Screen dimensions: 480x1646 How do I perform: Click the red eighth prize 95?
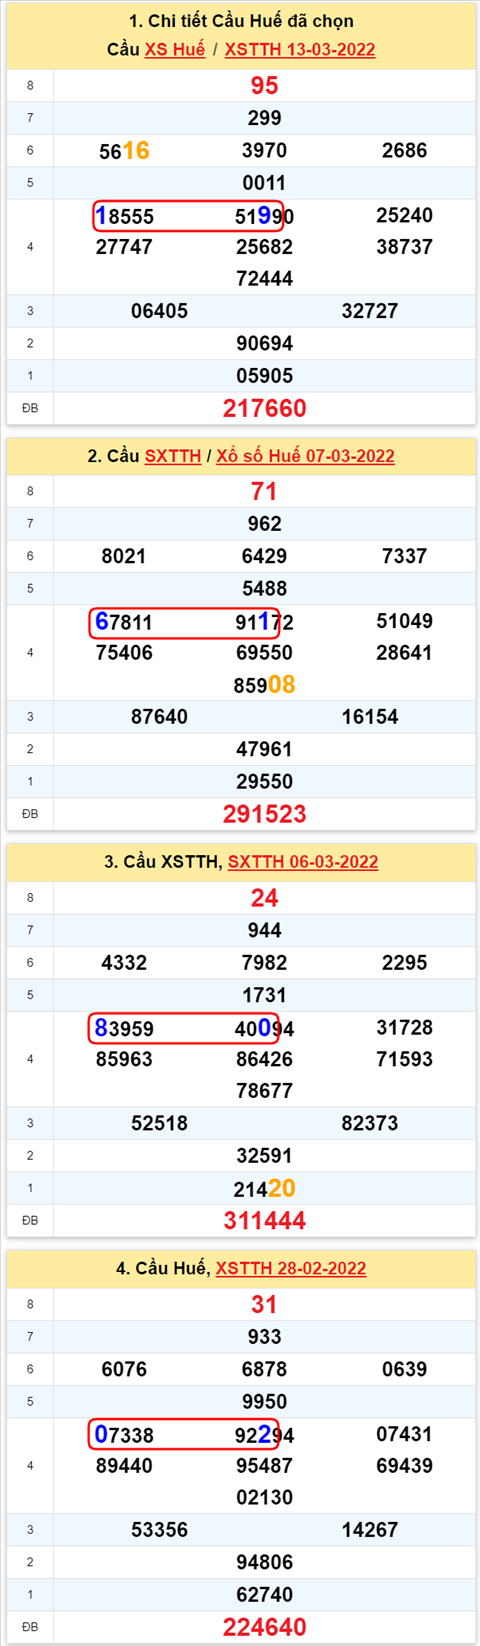pyautogui.click(x=265, y=86)
